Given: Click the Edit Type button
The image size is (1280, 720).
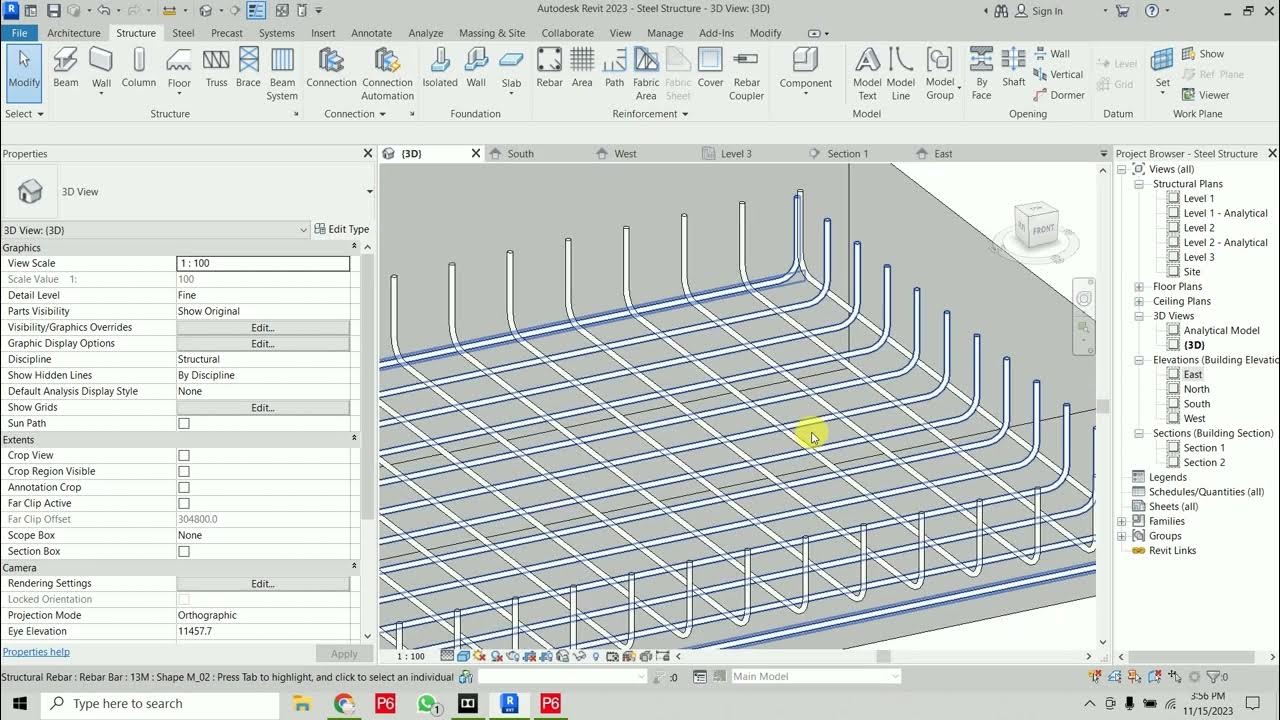Looking at the screenshot, I should [341, 230].
